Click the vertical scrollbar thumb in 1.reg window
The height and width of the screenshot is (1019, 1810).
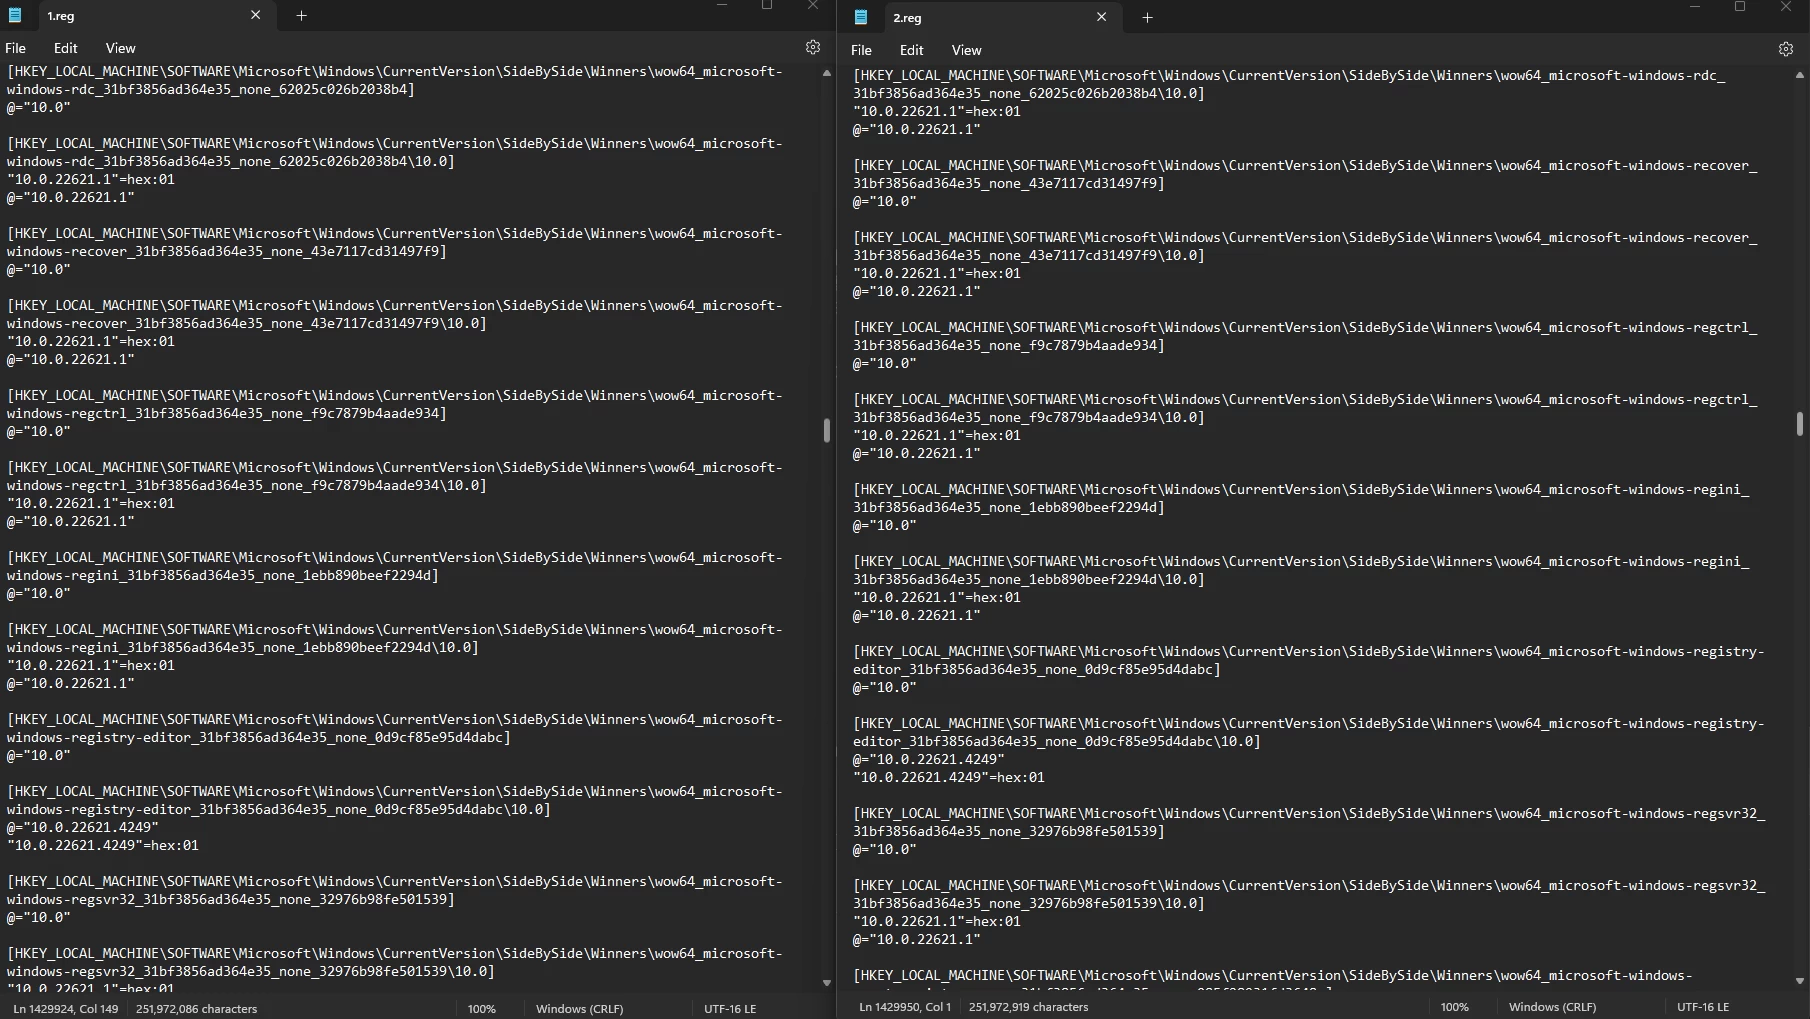click(826, 430)
